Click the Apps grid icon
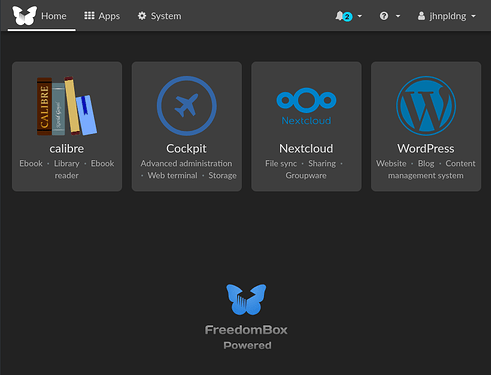Viewport: 491px width, 375px height. point(89,16)
